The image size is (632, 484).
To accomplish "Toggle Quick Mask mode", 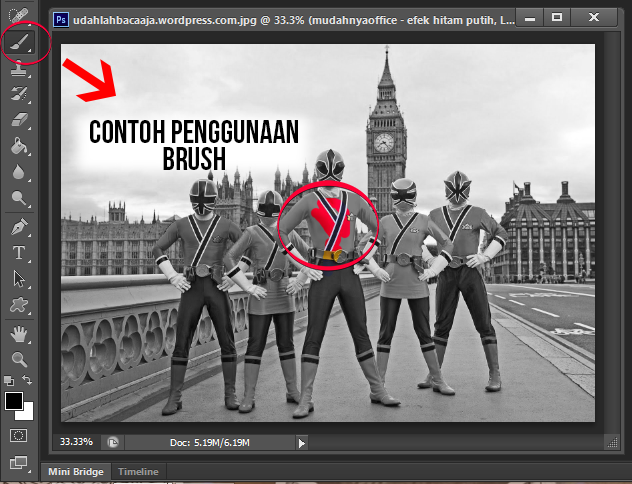I will click(x=19, y=436).
